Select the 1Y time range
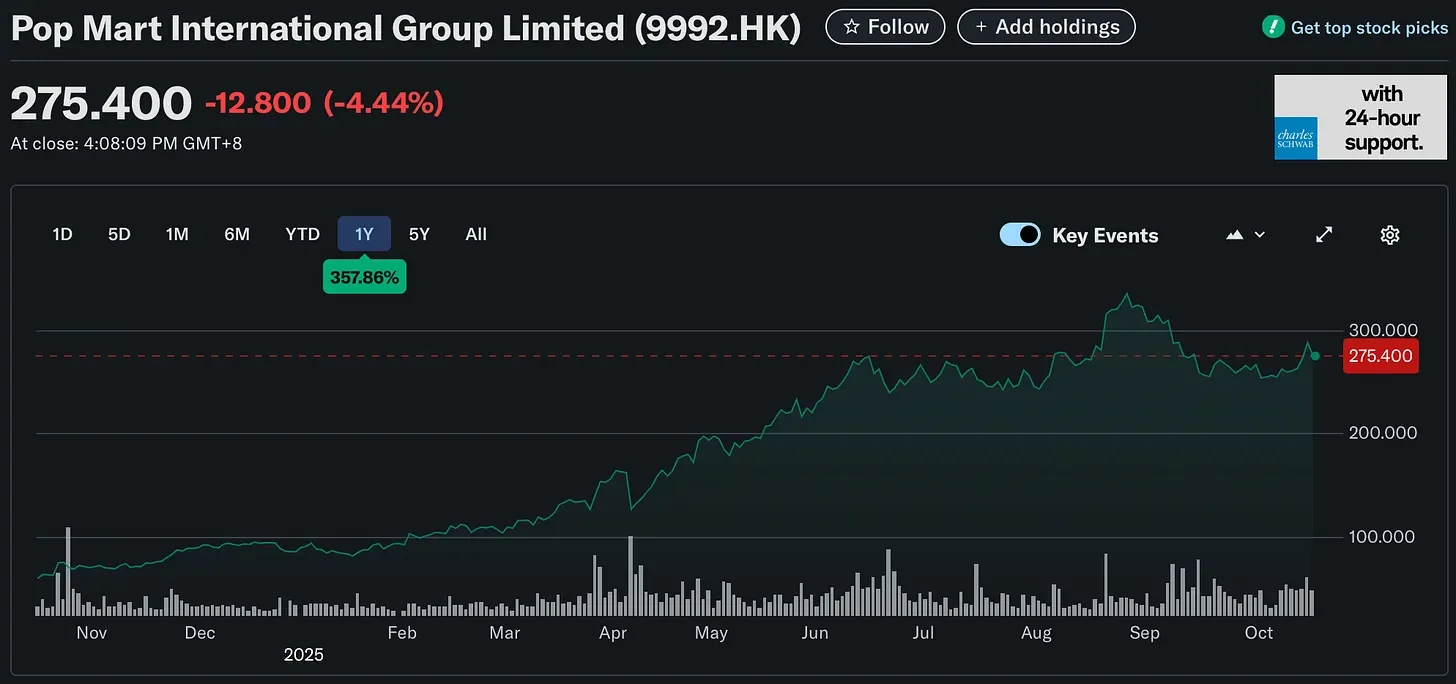This screenshot has width=1456, height=684. [x=364, y=234]
